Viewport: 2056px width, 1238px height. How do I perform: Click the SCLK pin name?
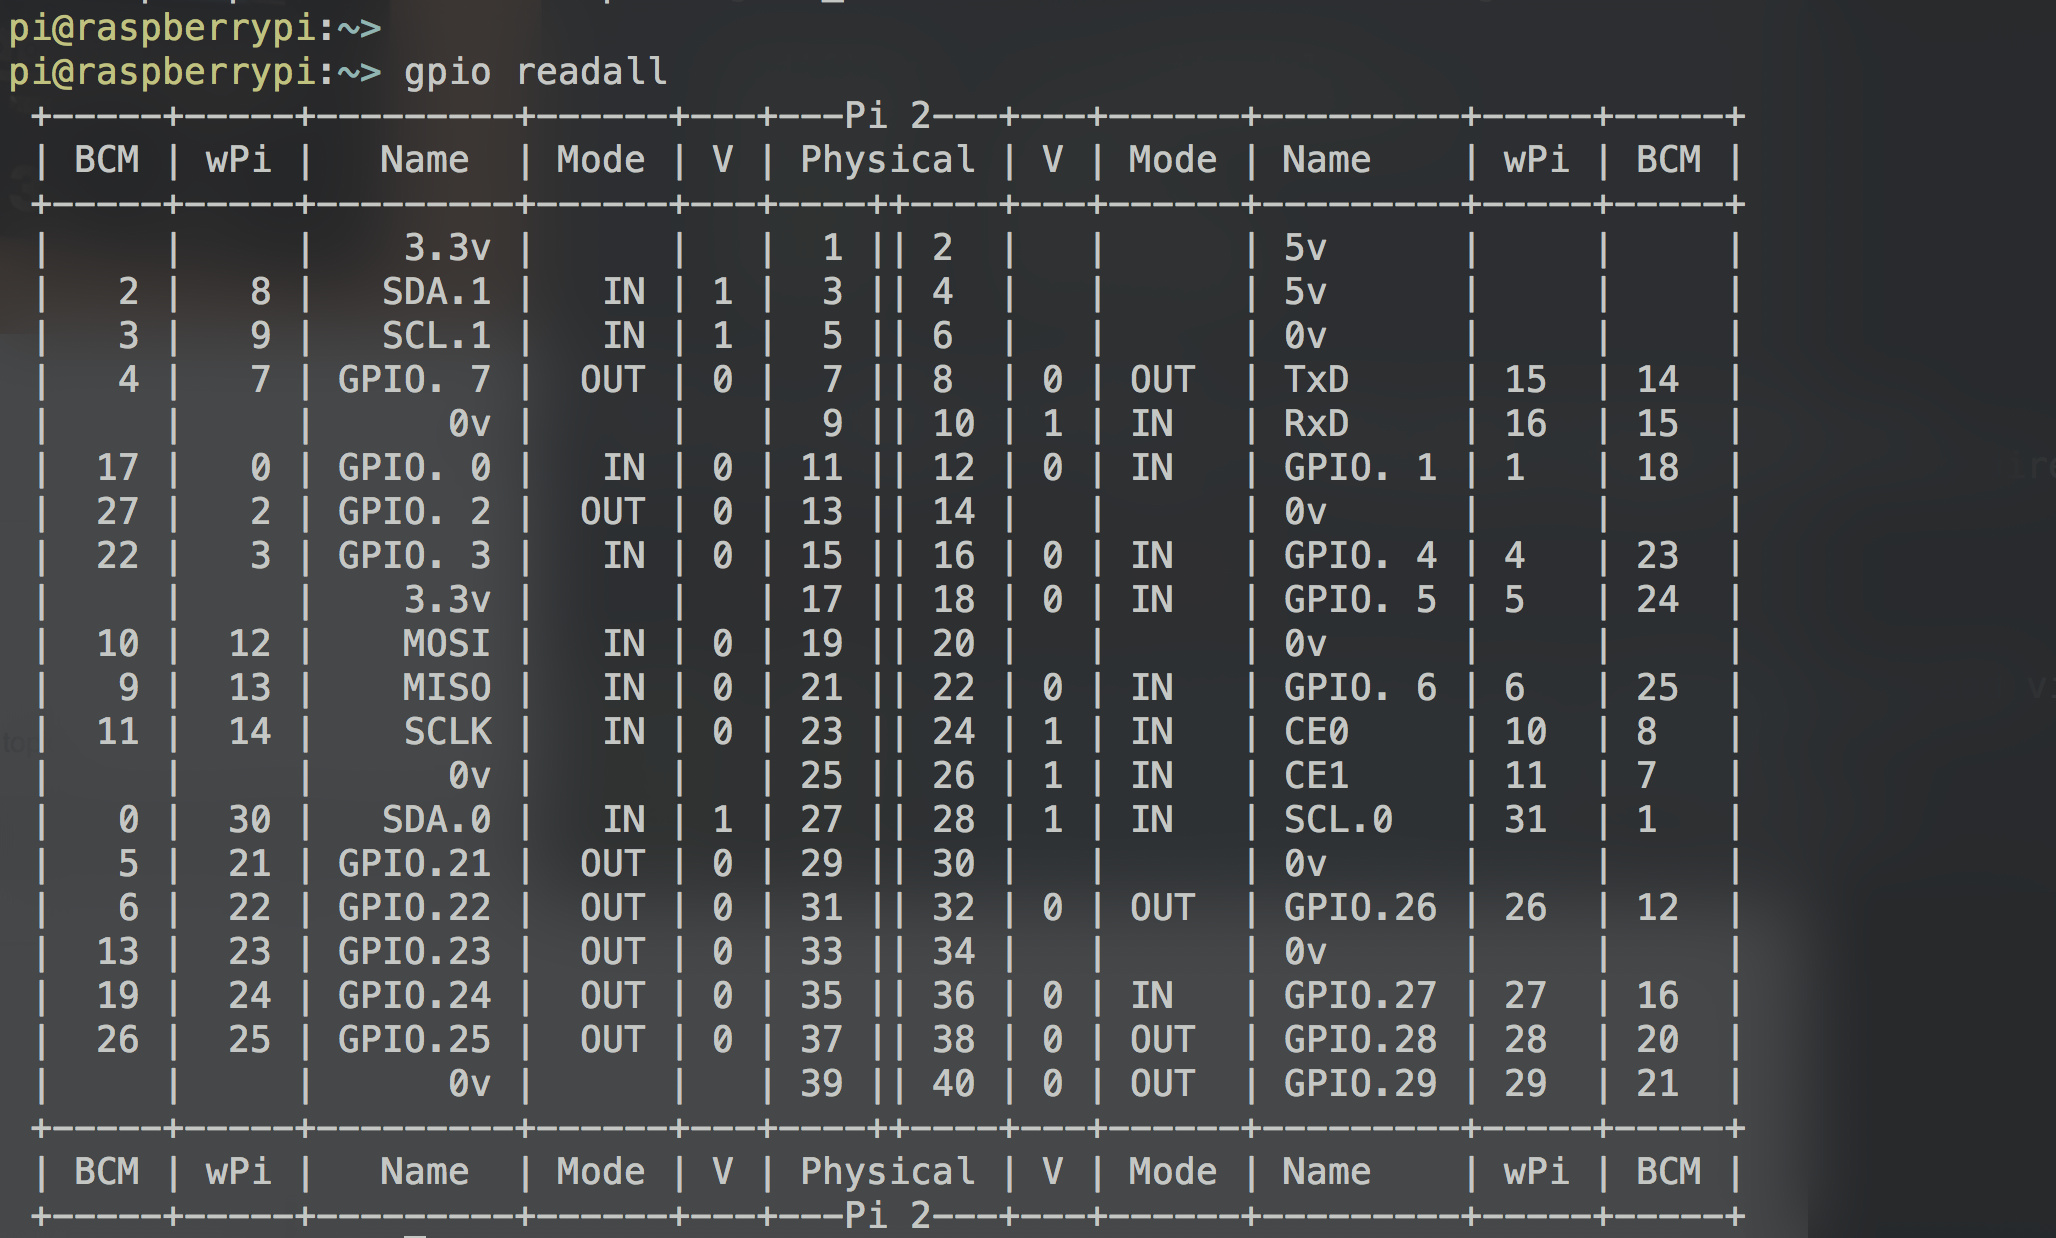coord(447,732)
